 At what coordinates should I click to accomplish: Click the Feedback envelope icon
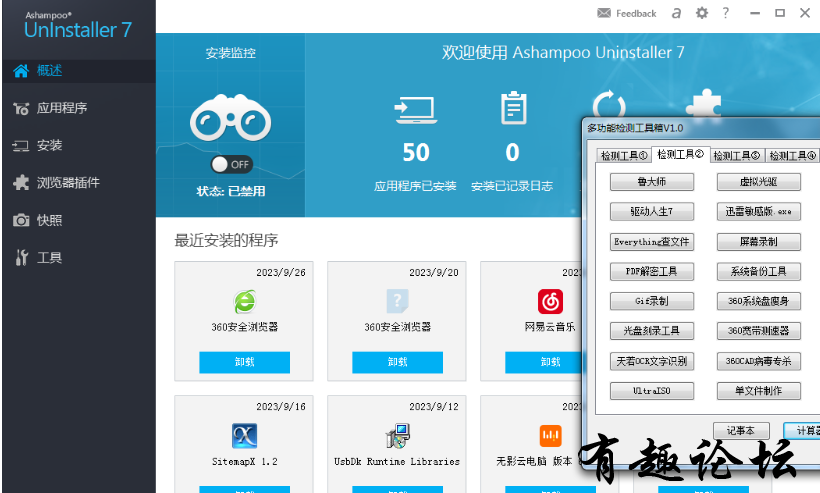[604, 13]
